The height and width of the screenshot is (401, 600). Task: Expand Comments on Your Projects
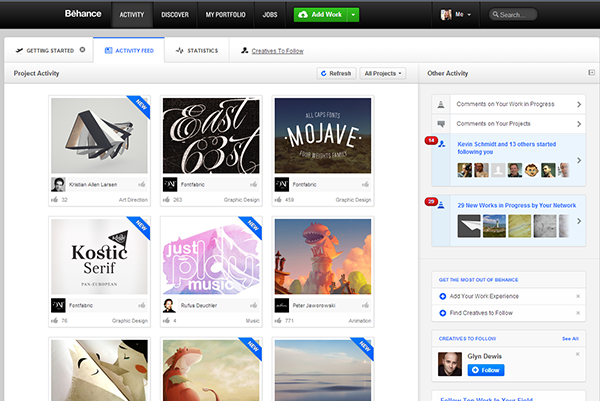pos(509,124)
